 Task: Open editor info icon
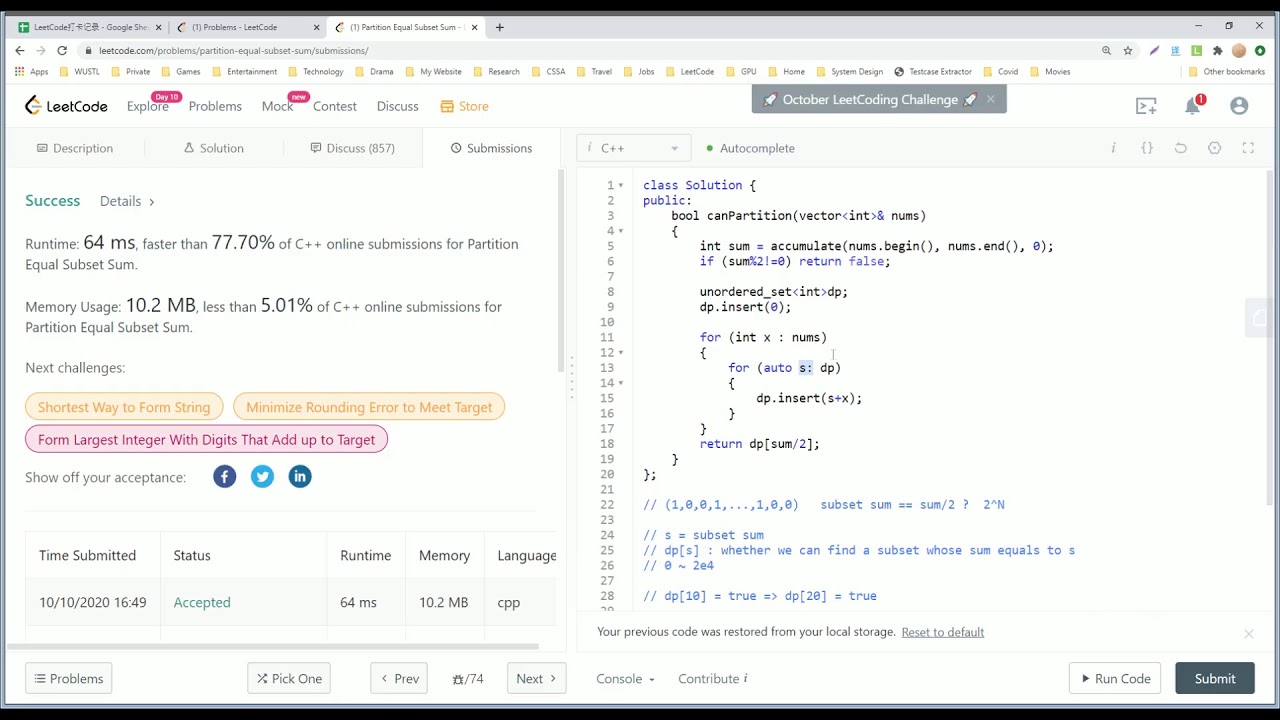pos(1113,148)
